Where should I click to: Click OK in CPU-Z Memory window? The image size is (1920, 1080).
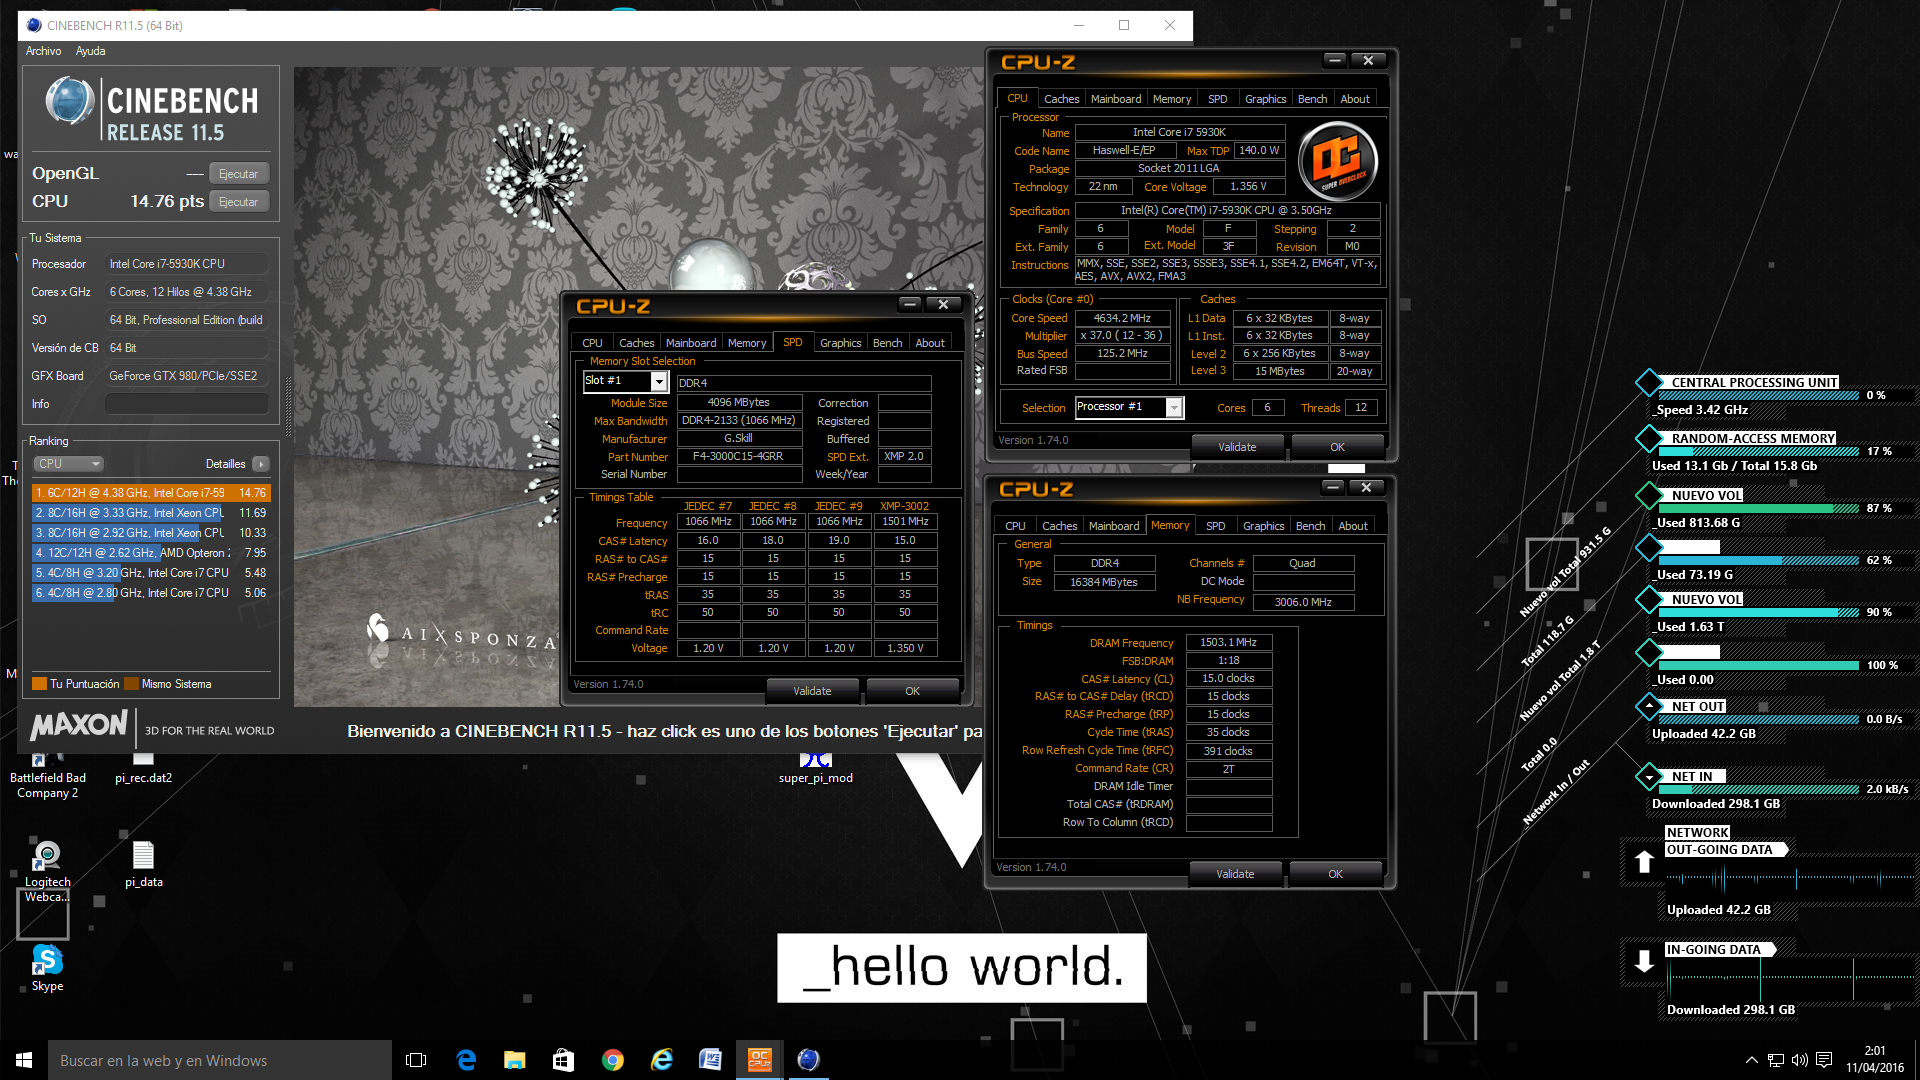coord(1335,874)
